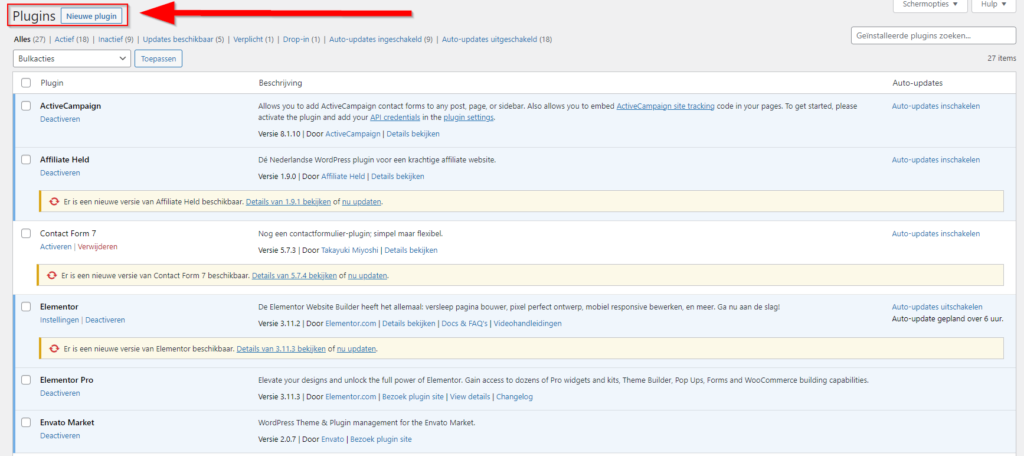Activate the Contact Form 7 plugin
1024x456 pixels.
click(55, 246)
